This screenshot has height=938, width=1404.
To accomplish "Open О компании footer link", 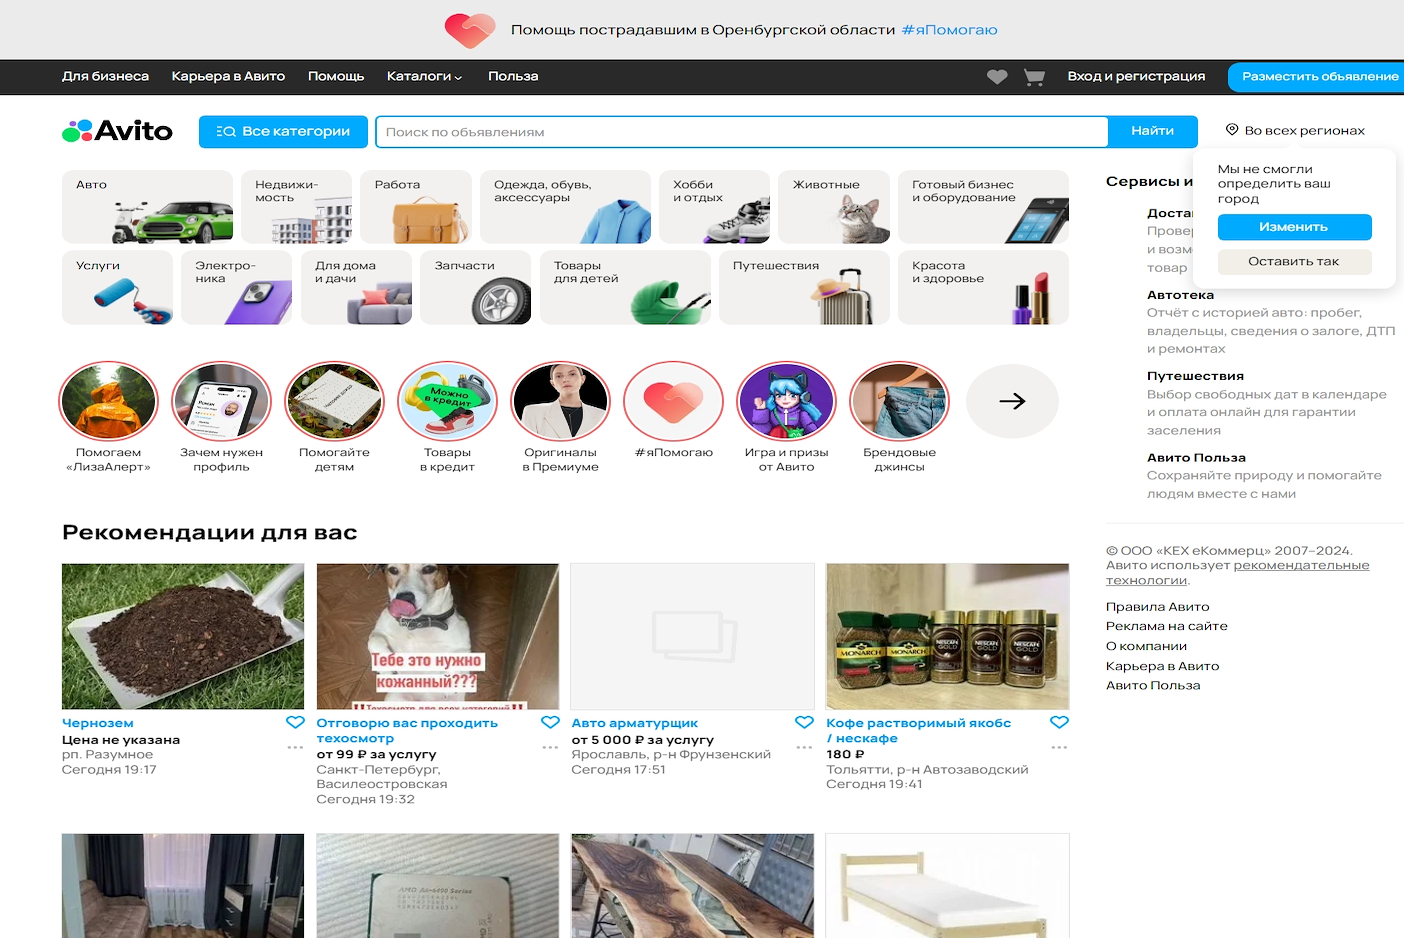I will [1146, 646].
